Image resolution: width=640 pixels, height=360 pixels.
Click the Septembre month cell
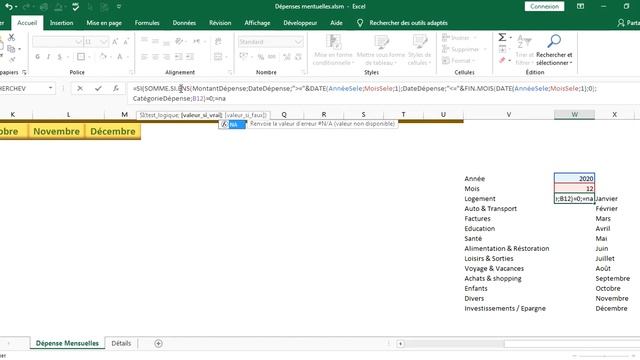pyautogui.click(x=613, y=278)
